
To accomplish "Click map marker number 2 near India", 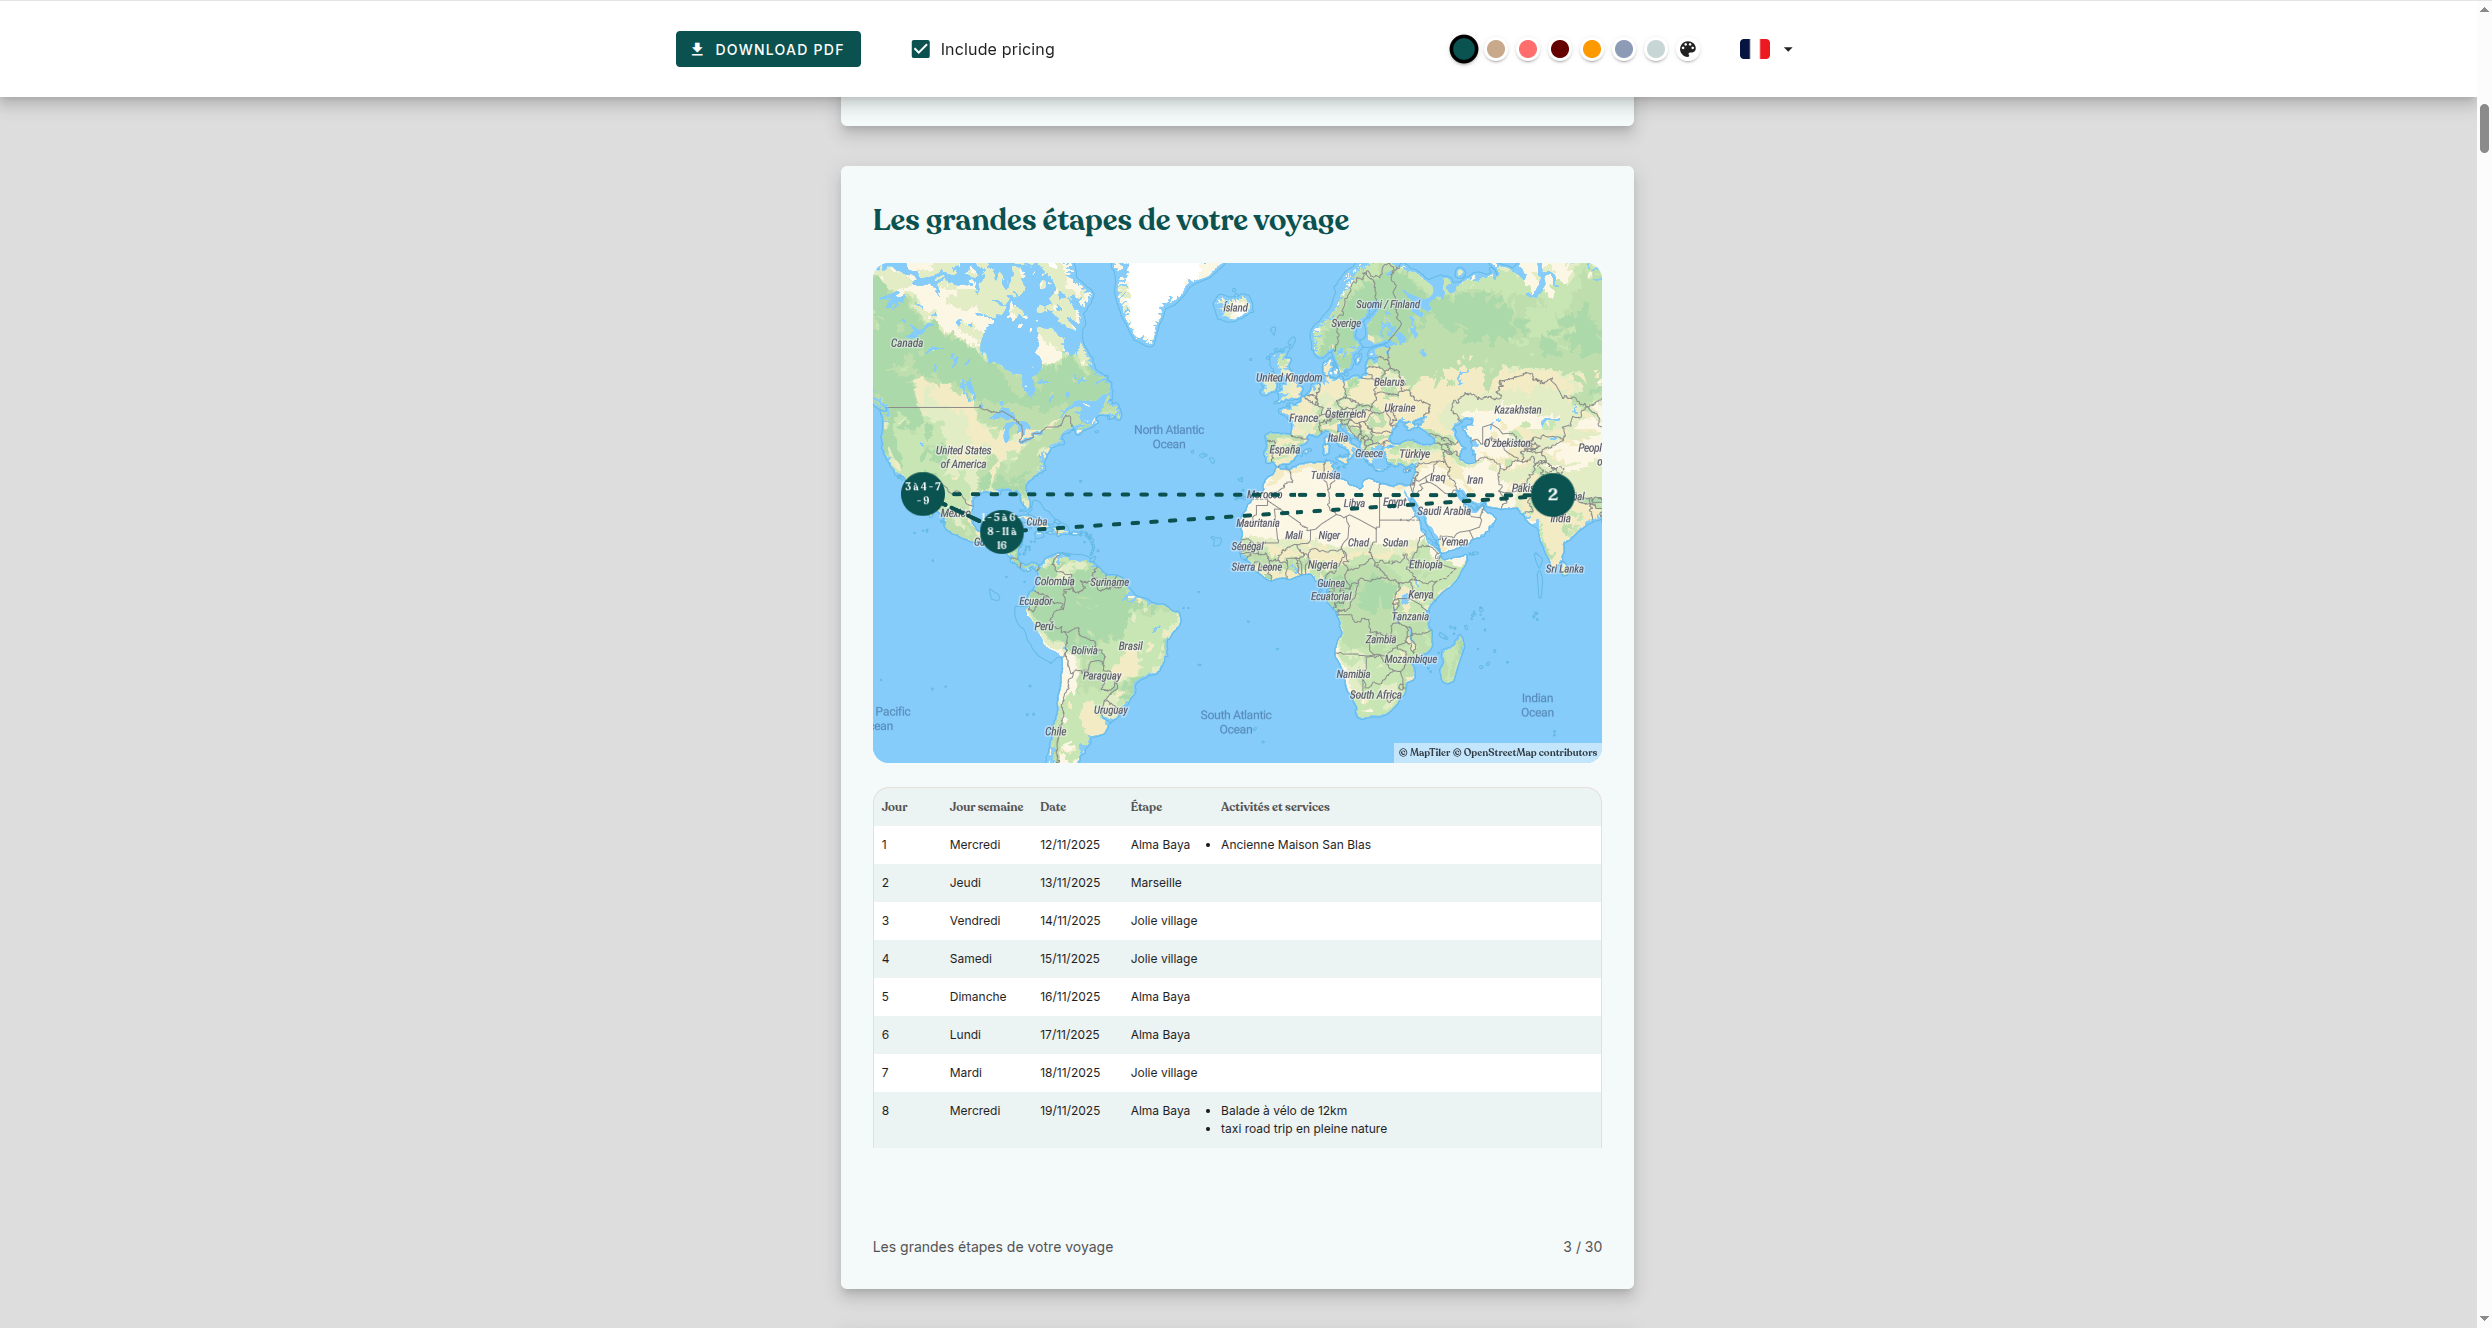I will (1552, 495).
